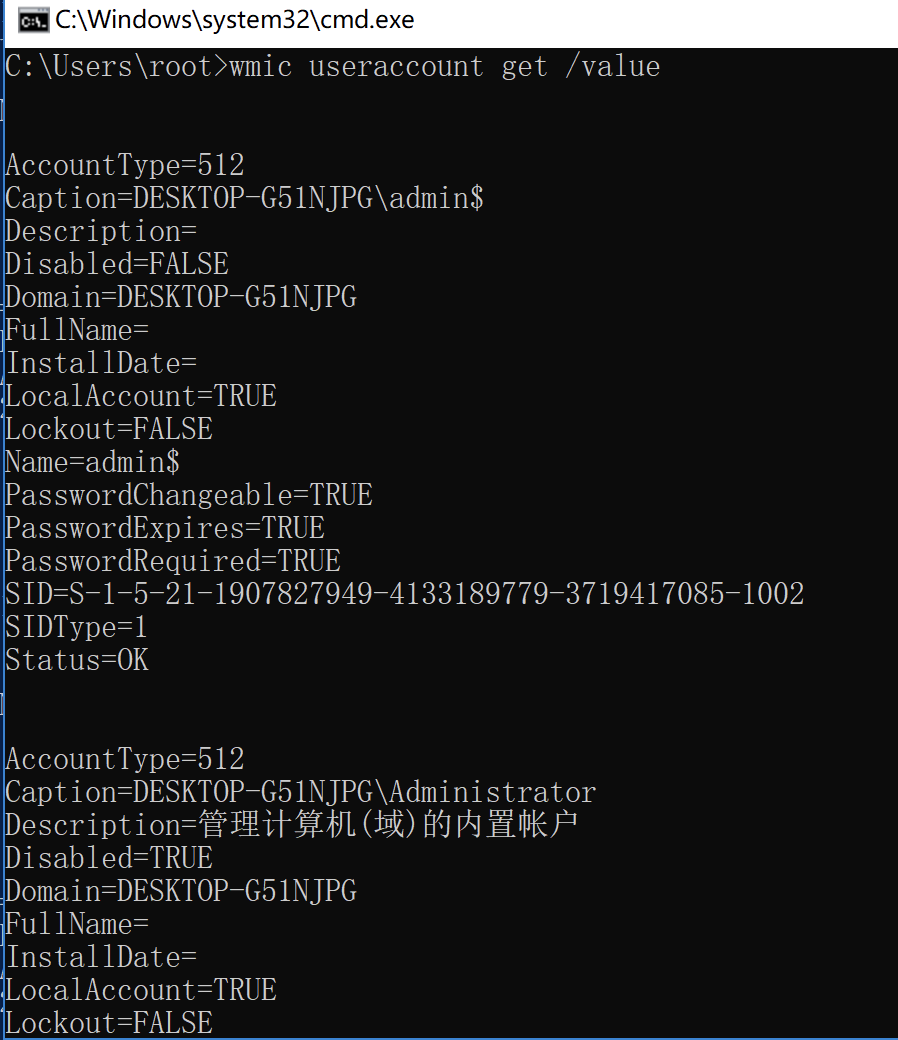
Task: Select the "Name=admin$" output line
Action: point(92,462)
